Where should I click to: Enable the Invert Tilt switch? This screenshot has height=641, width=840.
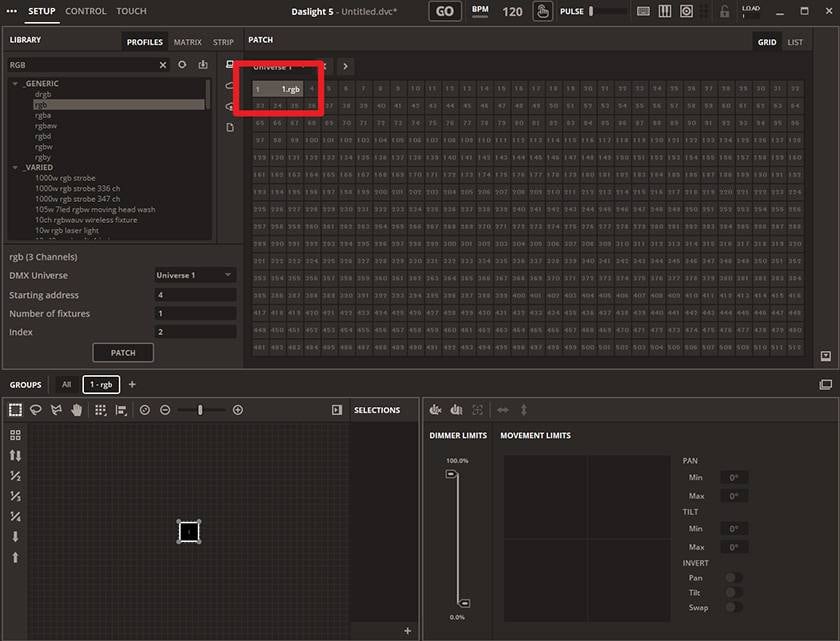coord(733,593)
